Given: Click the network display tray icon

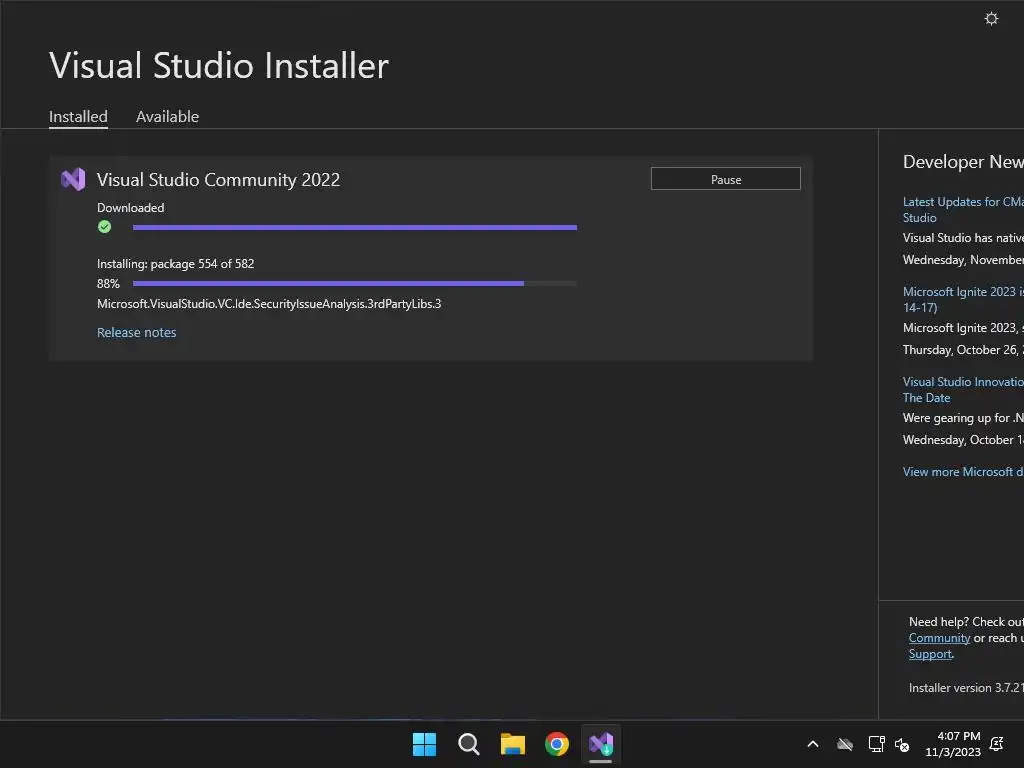Looking at the screenshot, I should [x=876, y=744].
